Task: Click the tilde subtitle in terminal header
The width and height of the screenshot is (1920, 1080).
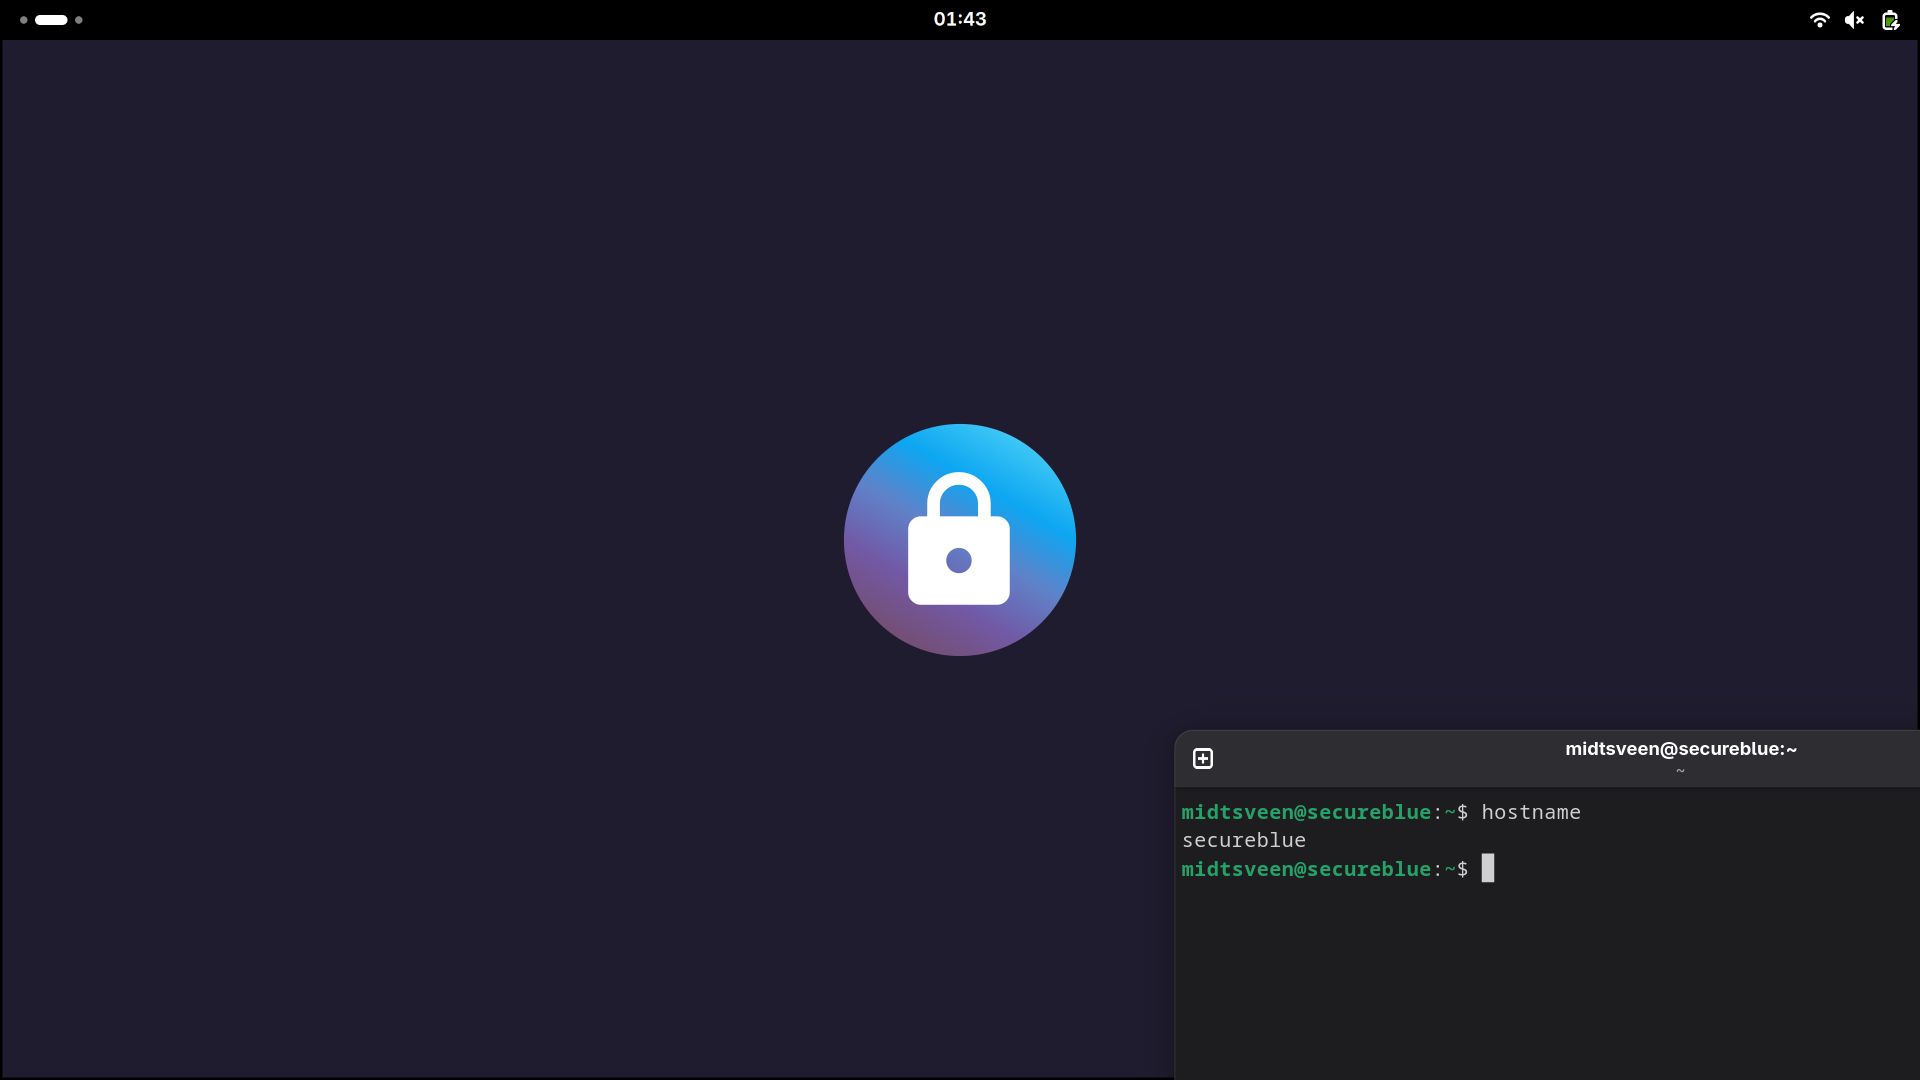Action: point(1681,771)
